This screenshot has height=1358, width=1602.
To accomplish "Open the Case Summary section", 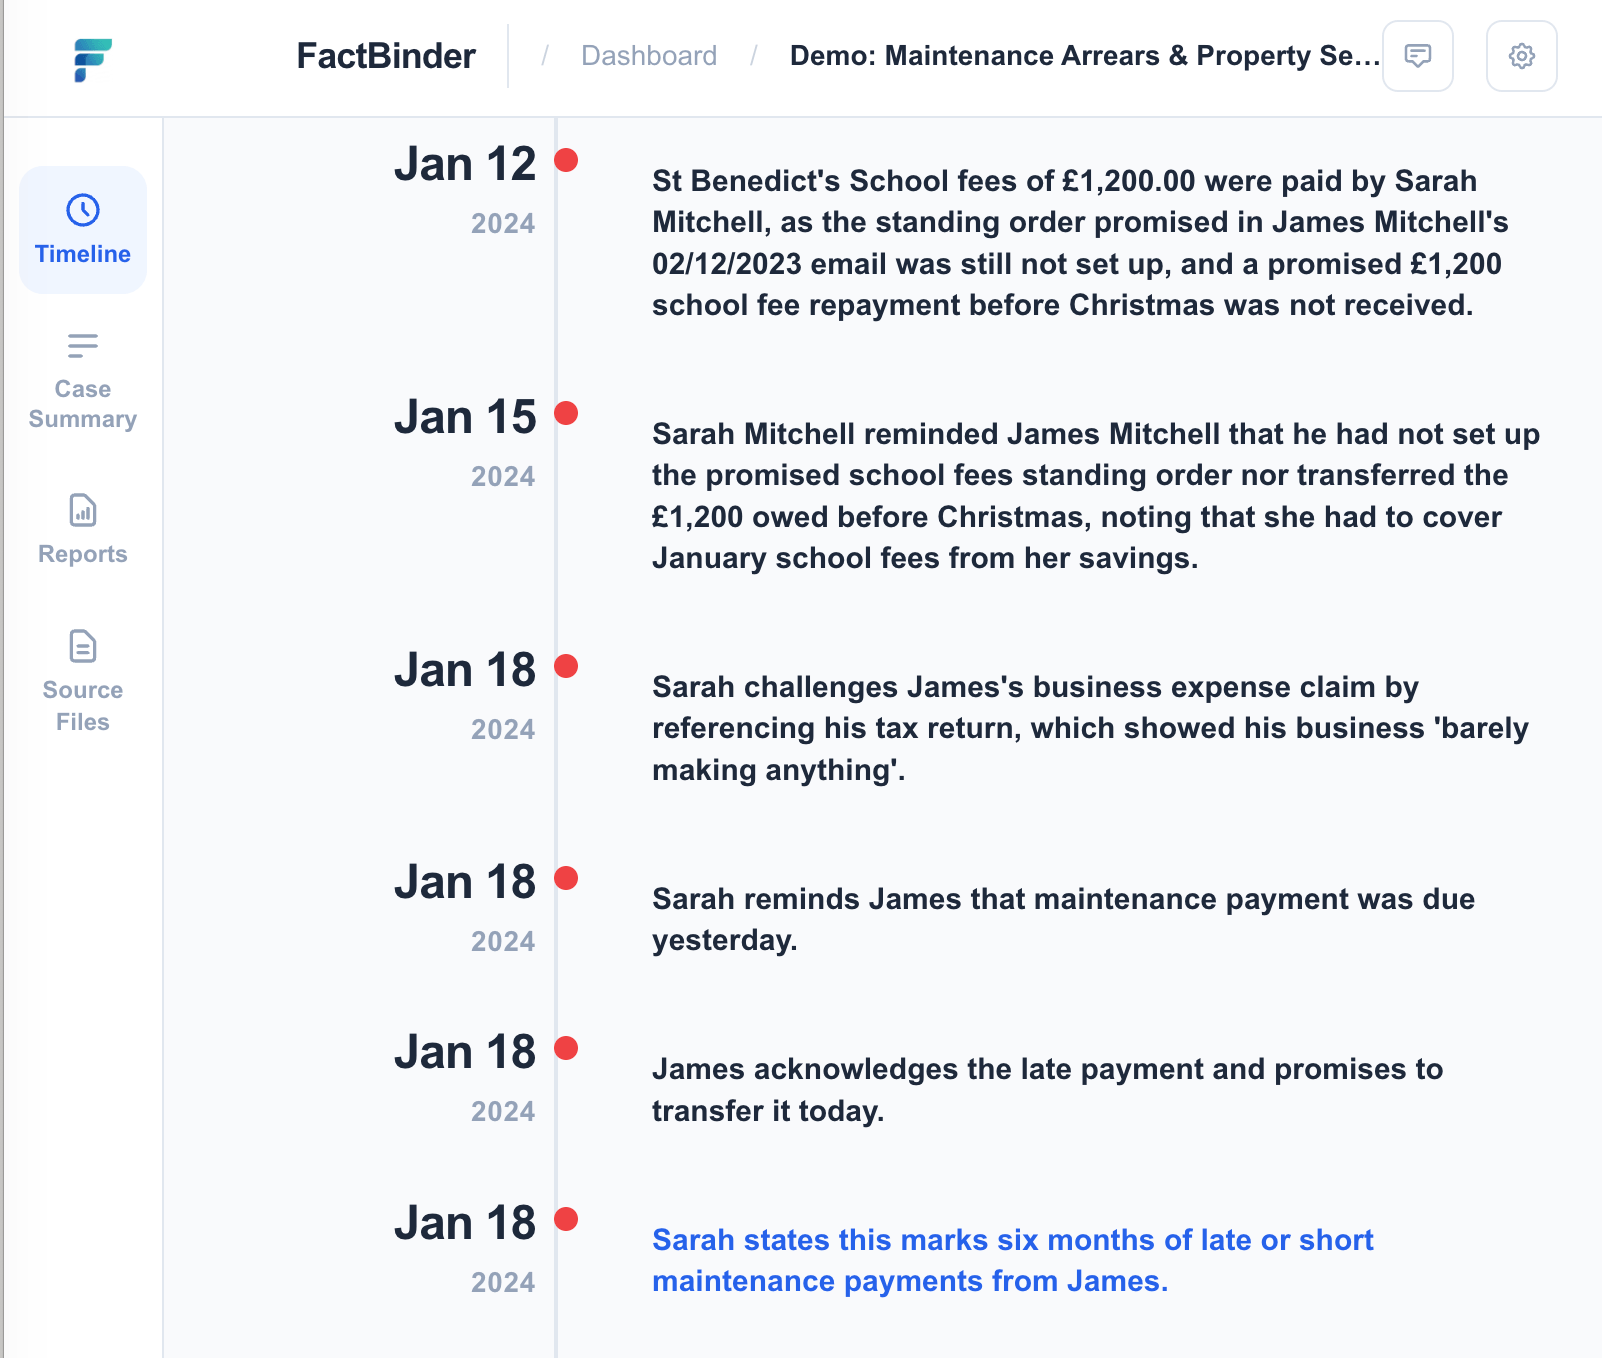I will click(82, 381).
